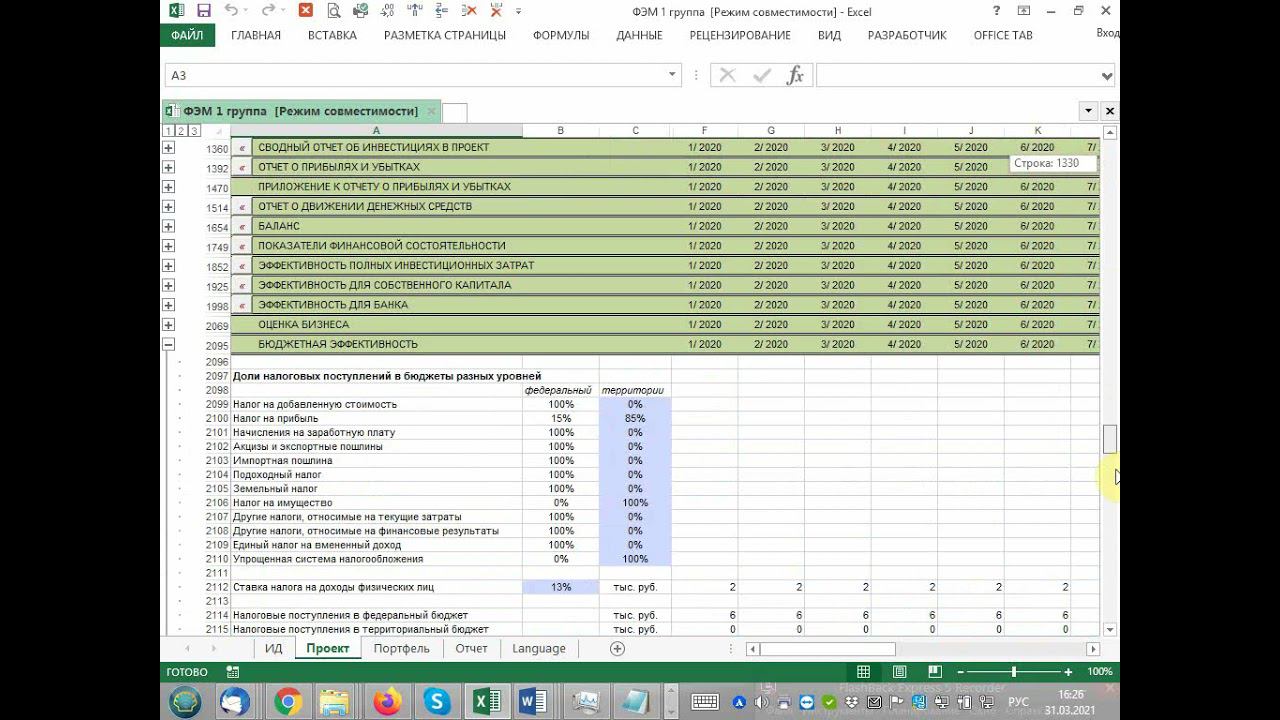Switch to the Language sheet tab
This screenshot has width=1280, height=720.
coord(539,648)
